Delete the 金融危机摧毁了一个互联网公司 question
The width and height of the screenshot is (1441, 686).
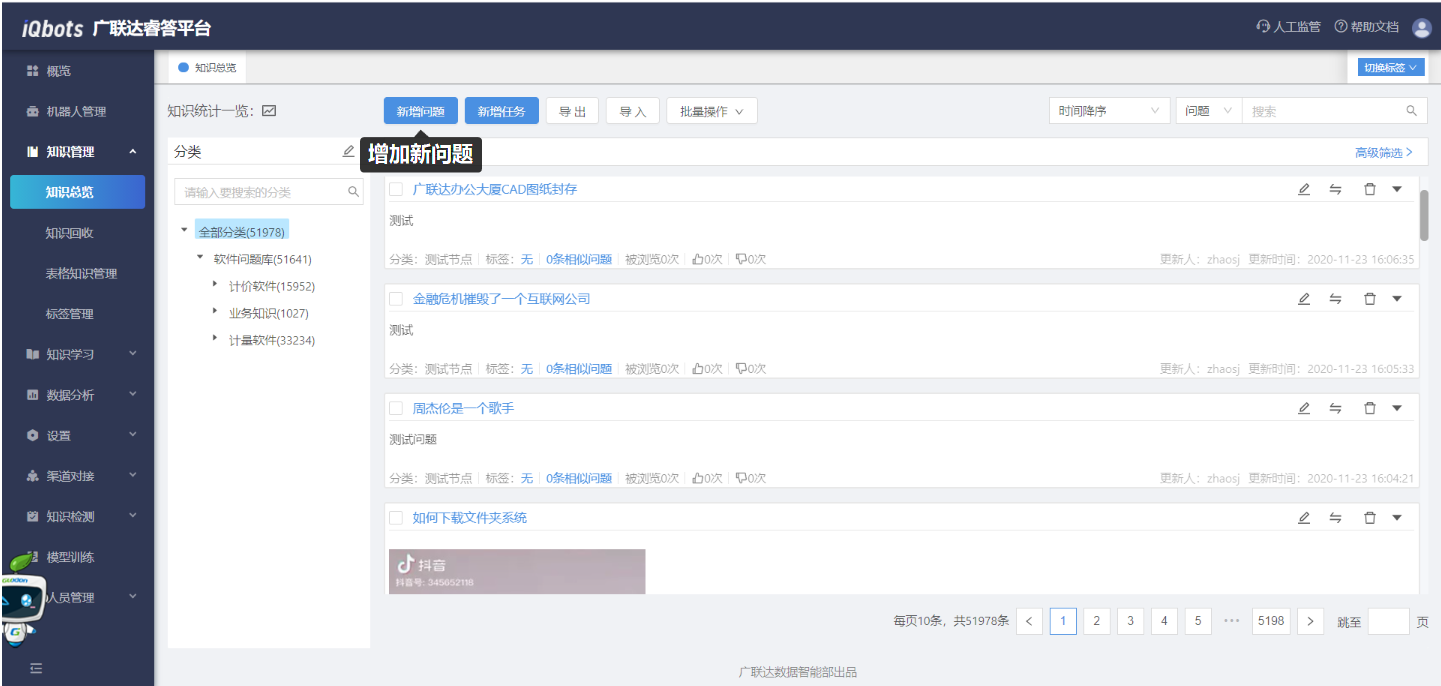tap(1370, 298)
